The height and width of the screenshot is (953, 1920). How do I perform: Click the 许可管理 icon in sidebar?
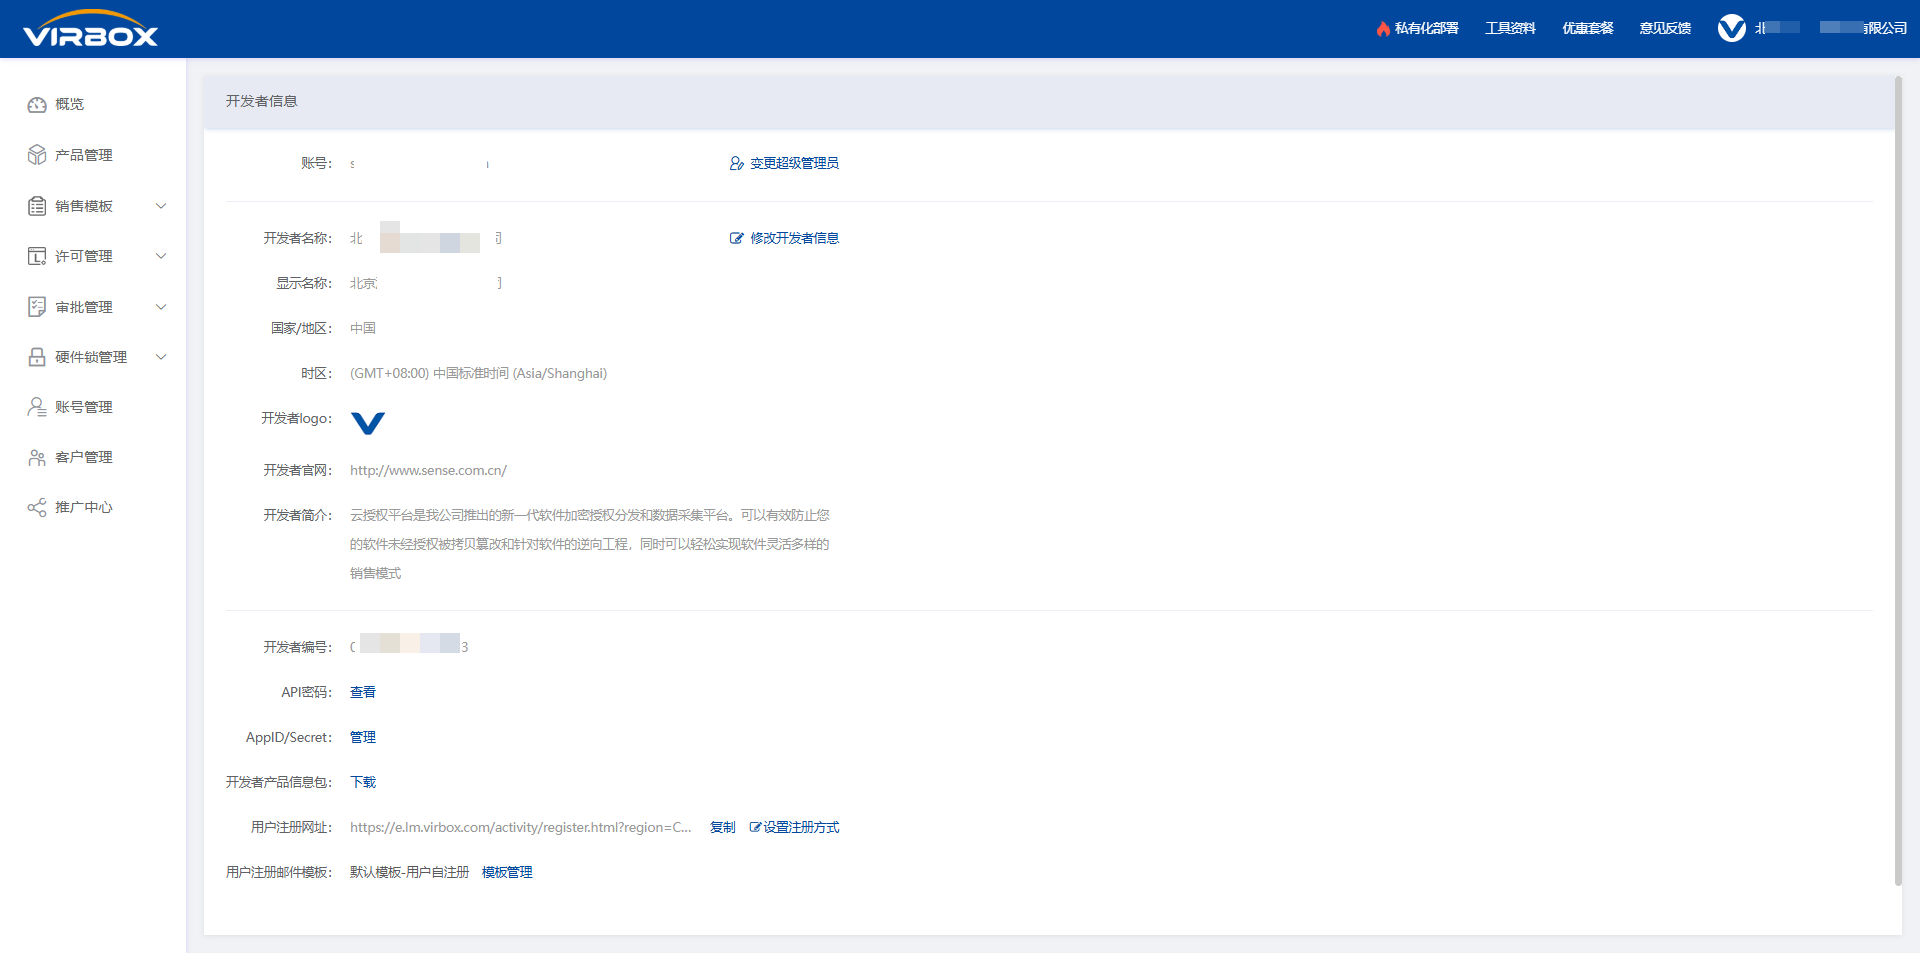click(x=37, y=256)
